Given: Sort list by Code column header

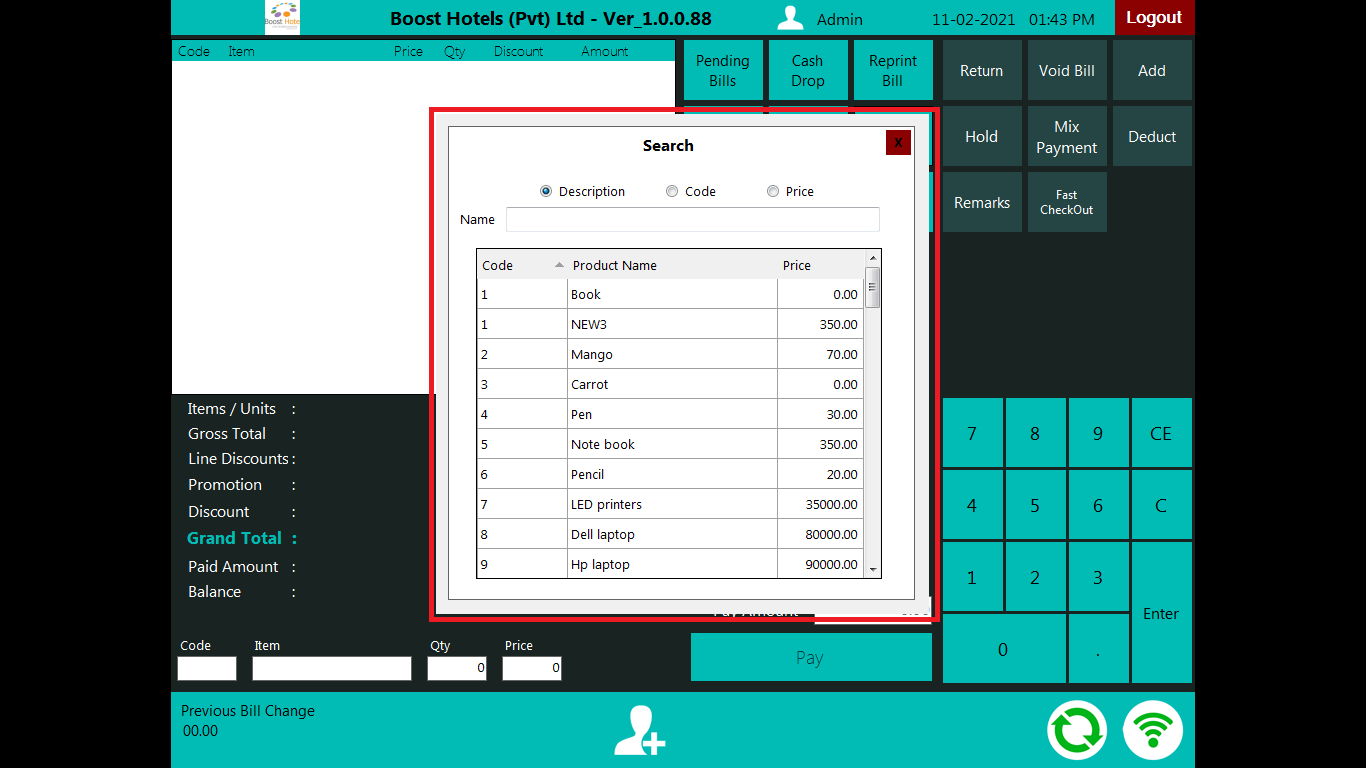Looking at the screenshot, I should (520, 265).
